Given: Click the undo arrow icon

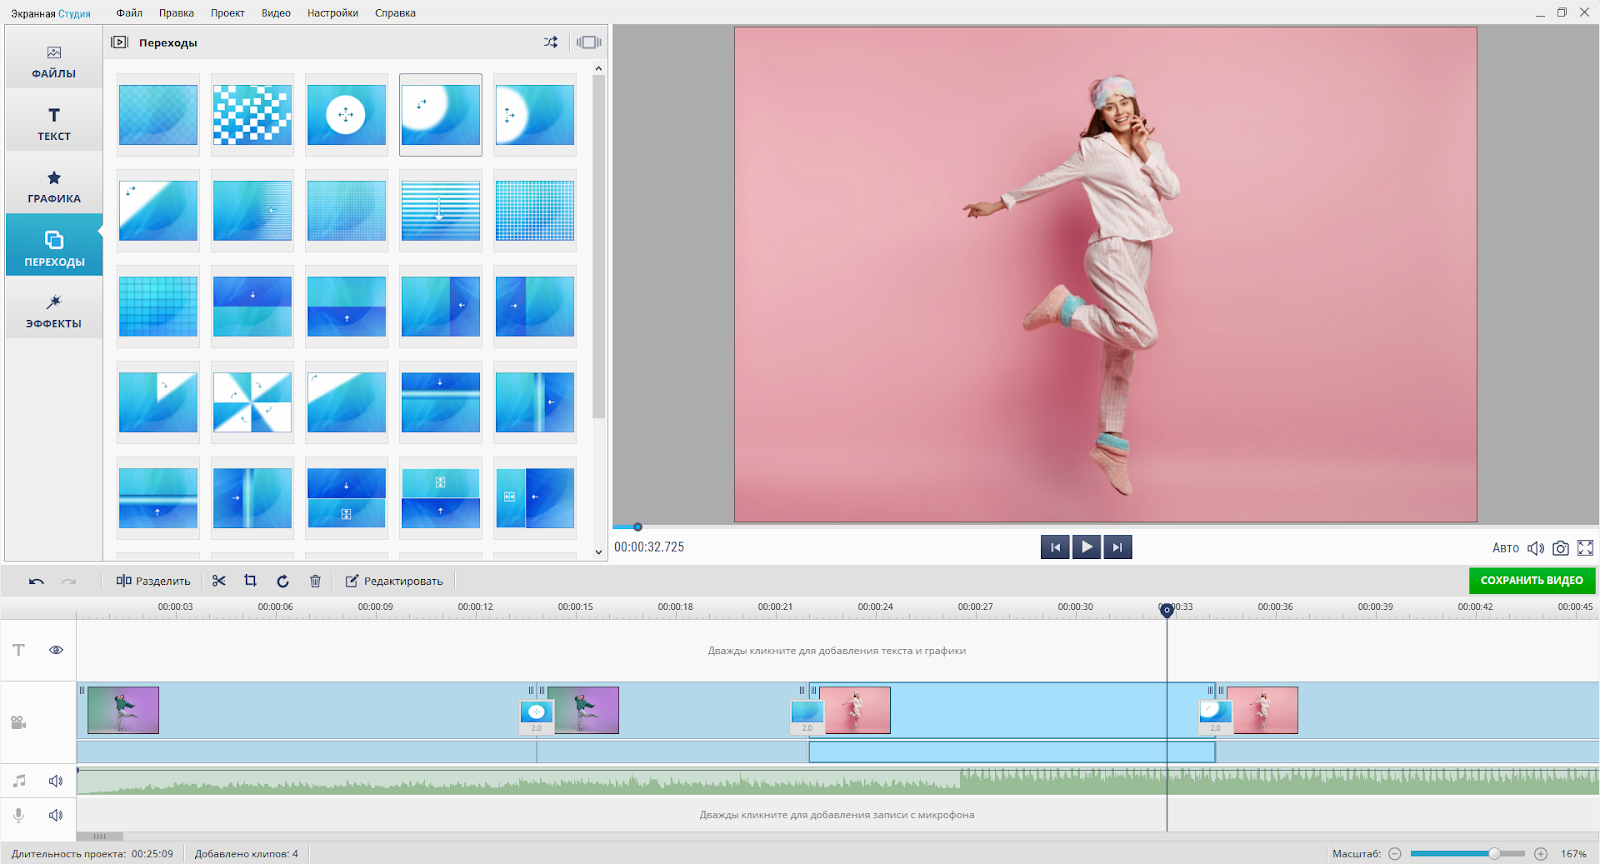Looking at the screenshot, I should [36, 581].
